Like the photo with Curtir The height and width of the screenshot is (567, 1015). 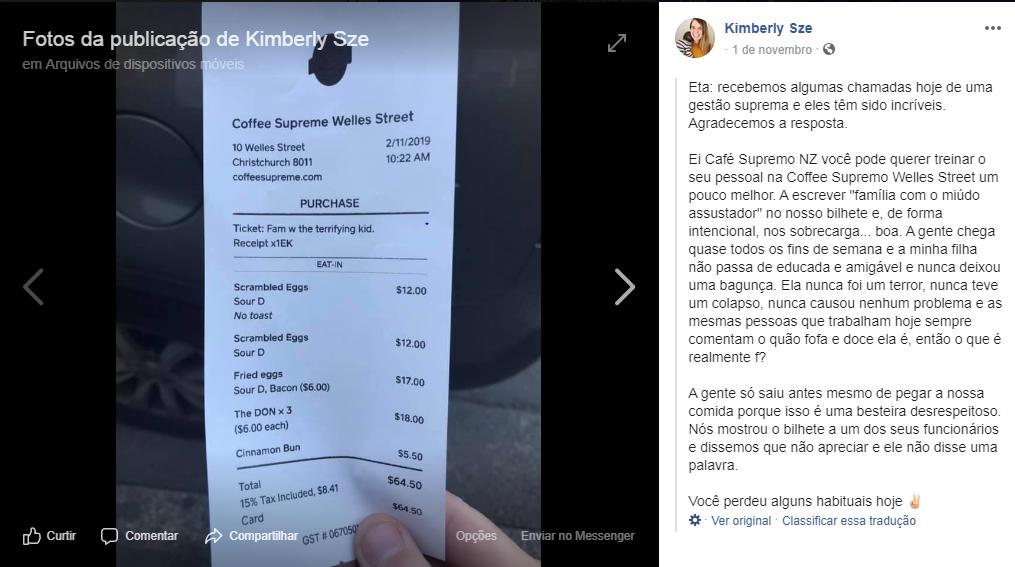(49, 536)
